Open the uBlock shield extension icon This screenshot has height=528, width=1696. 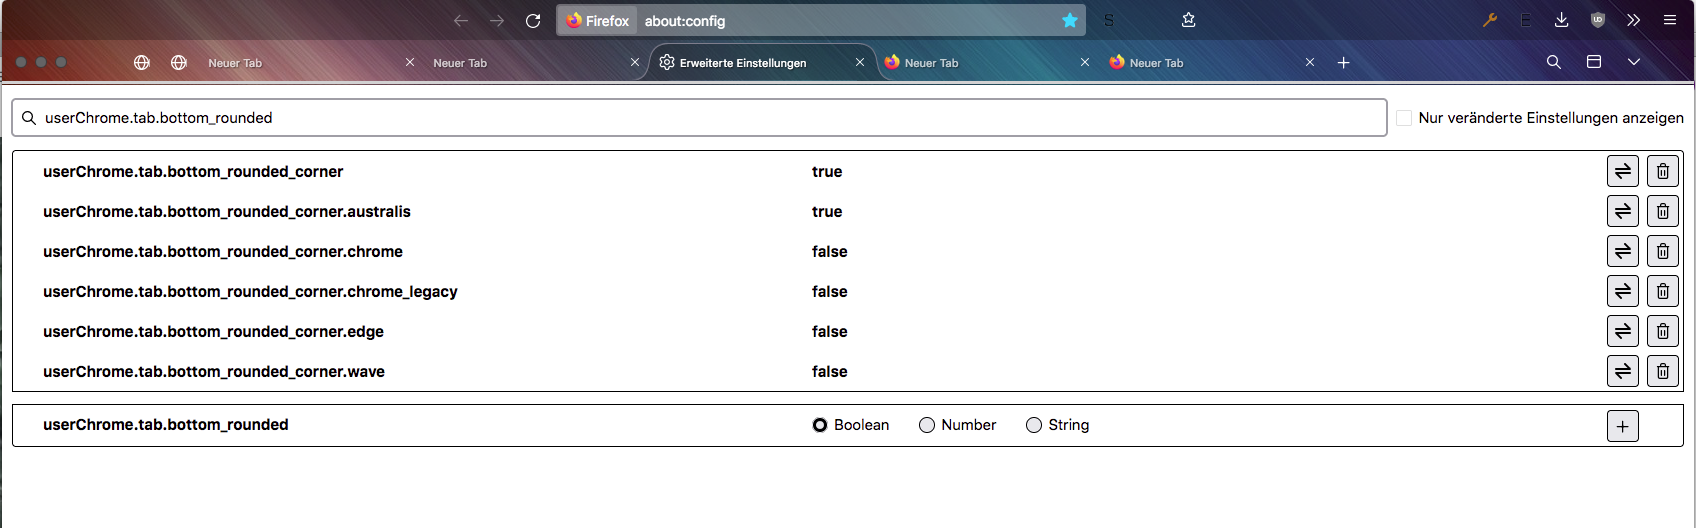coord(1598,20)
